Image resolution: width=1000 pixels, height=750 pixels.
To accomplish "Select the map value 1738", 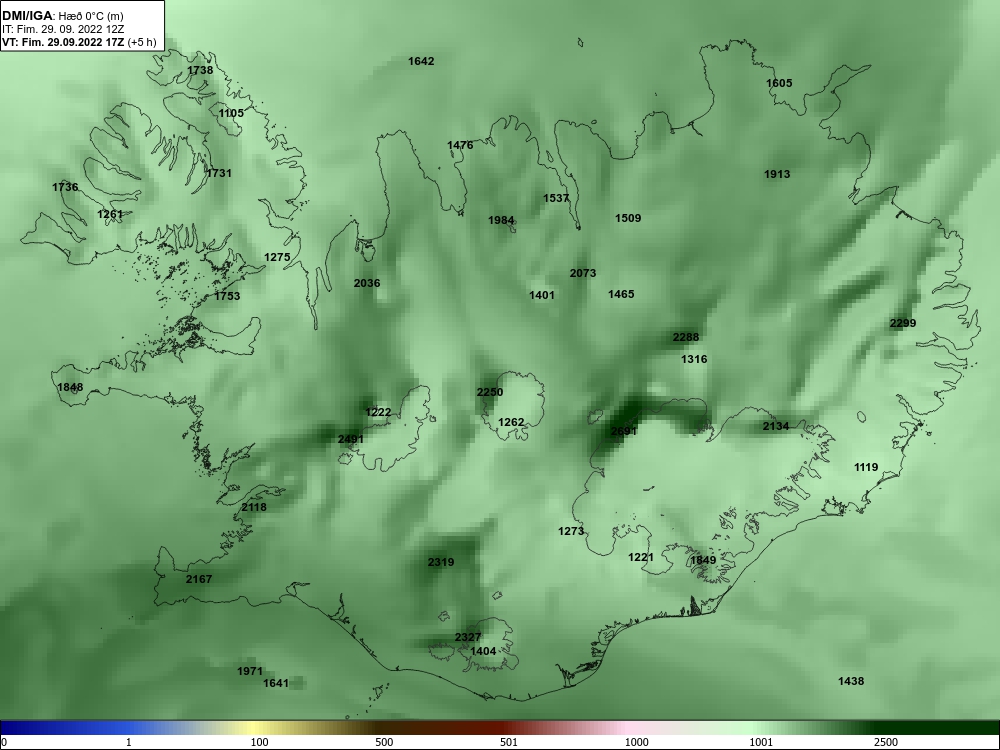I will 200,70.
